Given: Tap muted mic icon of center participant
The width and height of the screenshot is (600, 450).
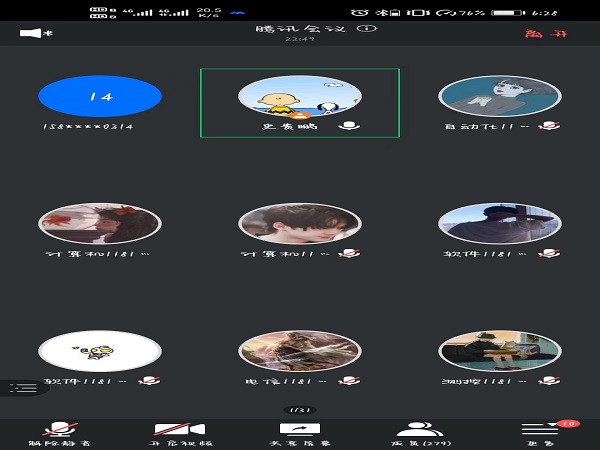Looking at the screenshot, I should (349, 254).
